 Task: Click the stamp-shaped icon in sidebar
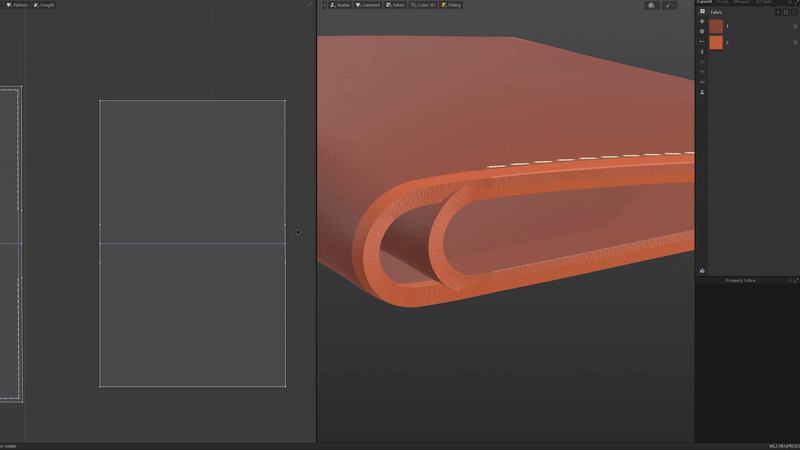pyautogui.click(x=702, y=92)
